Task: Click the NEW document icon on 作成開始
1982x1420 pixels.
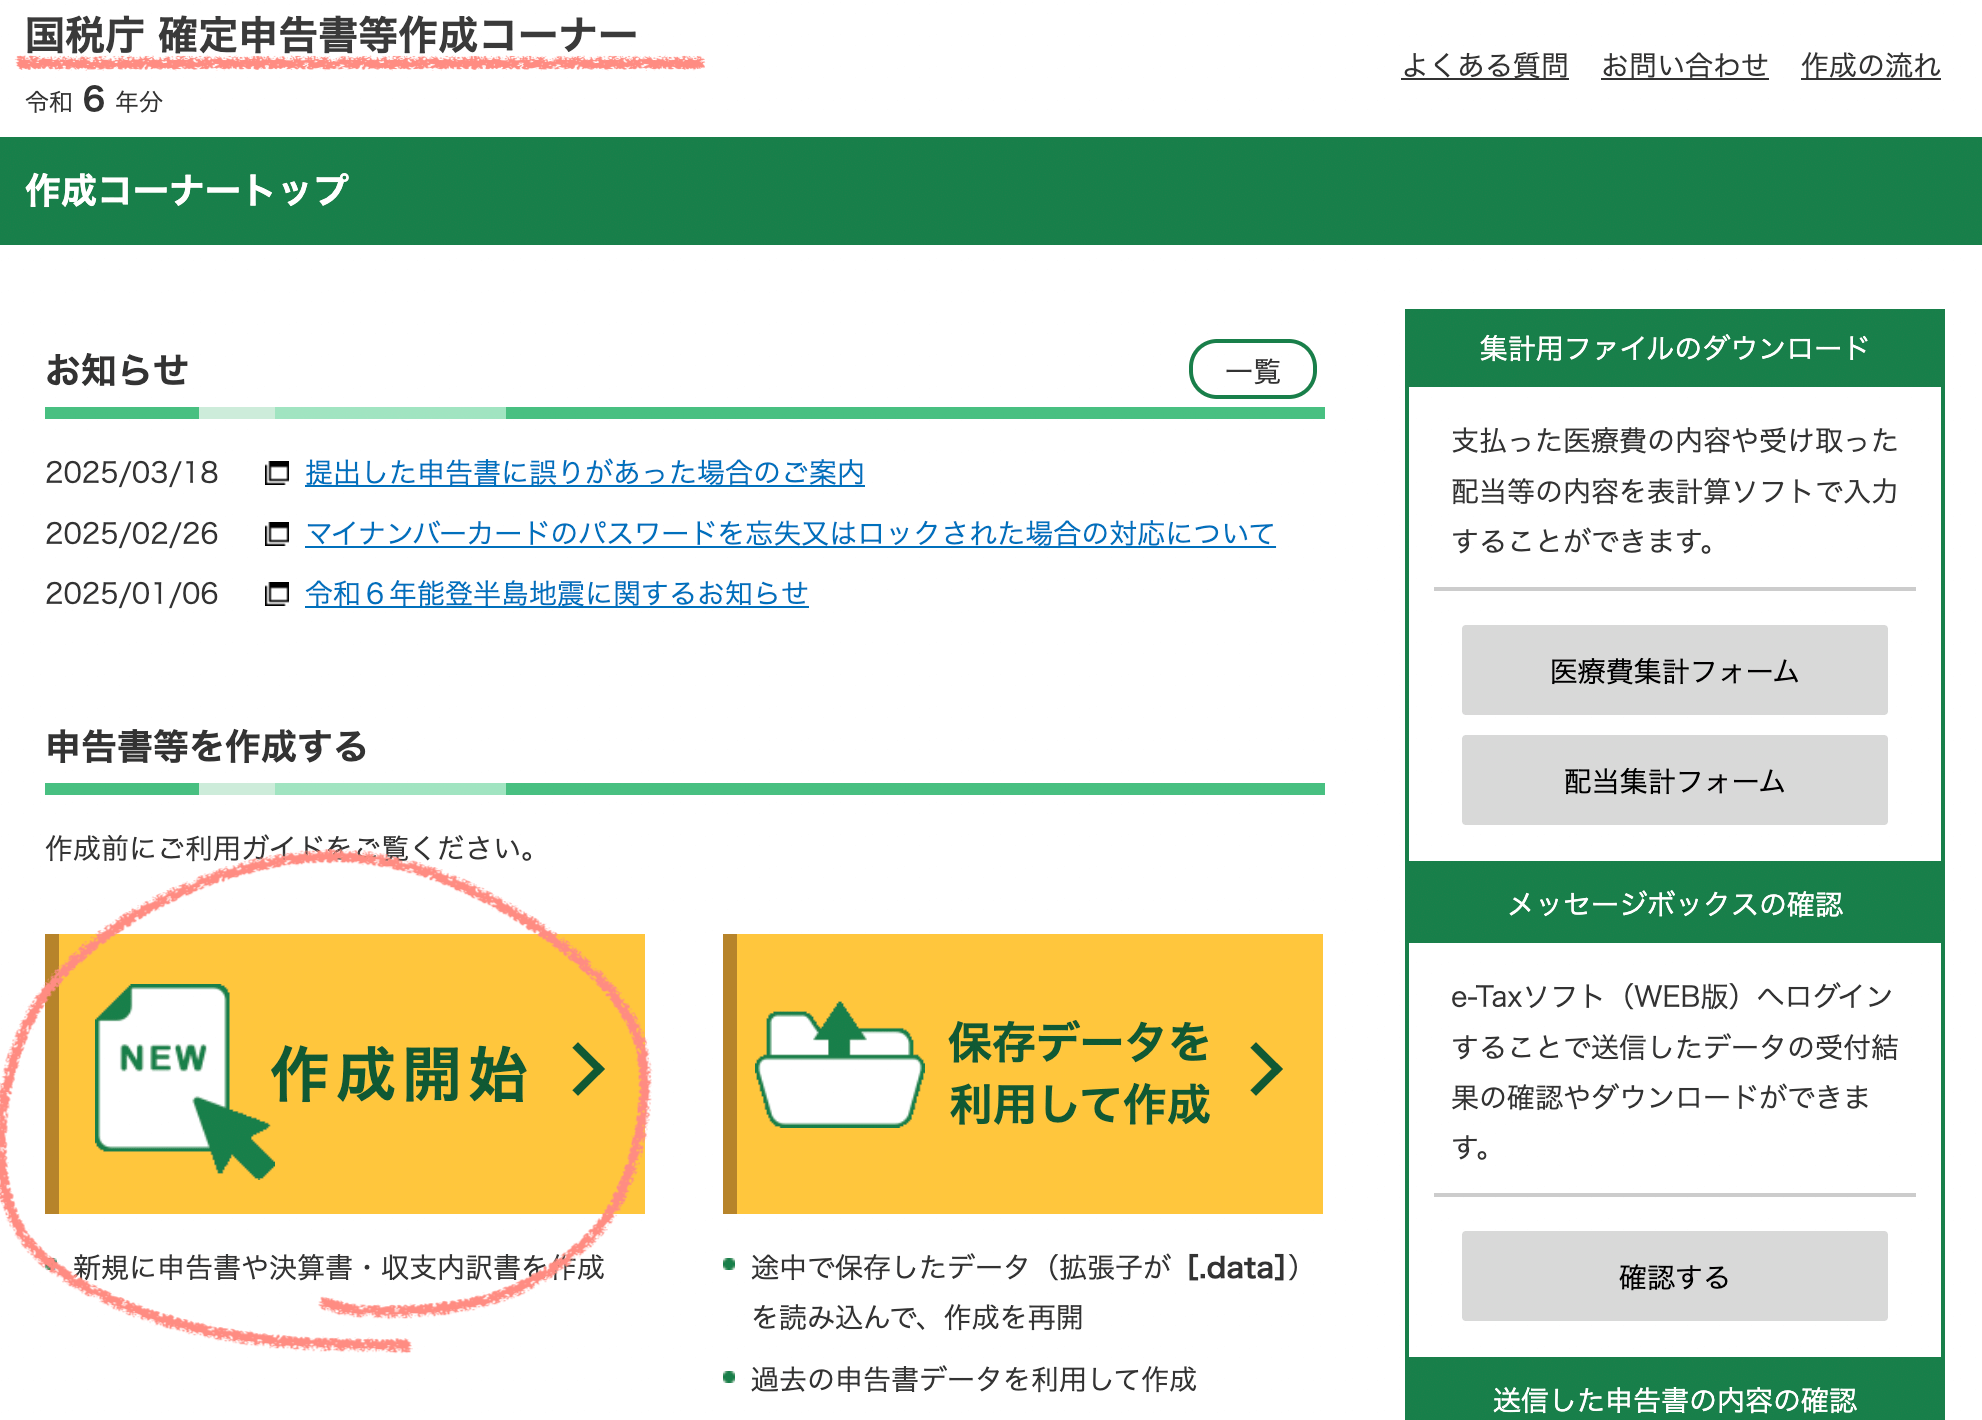Action: pyautogui.click(x=163, y=1067)
